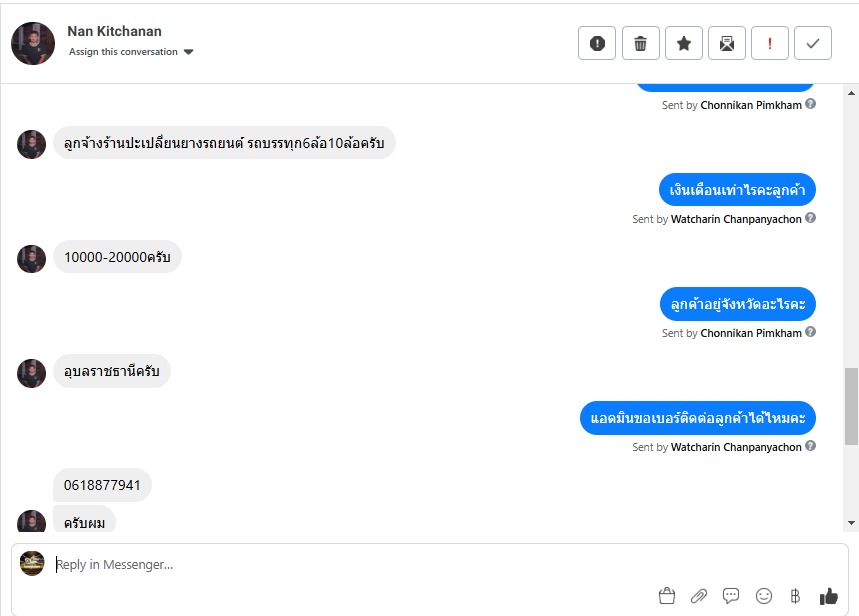
Task: Mark conversation as unread with the envelope icon
Action: [x=726, y=43]
